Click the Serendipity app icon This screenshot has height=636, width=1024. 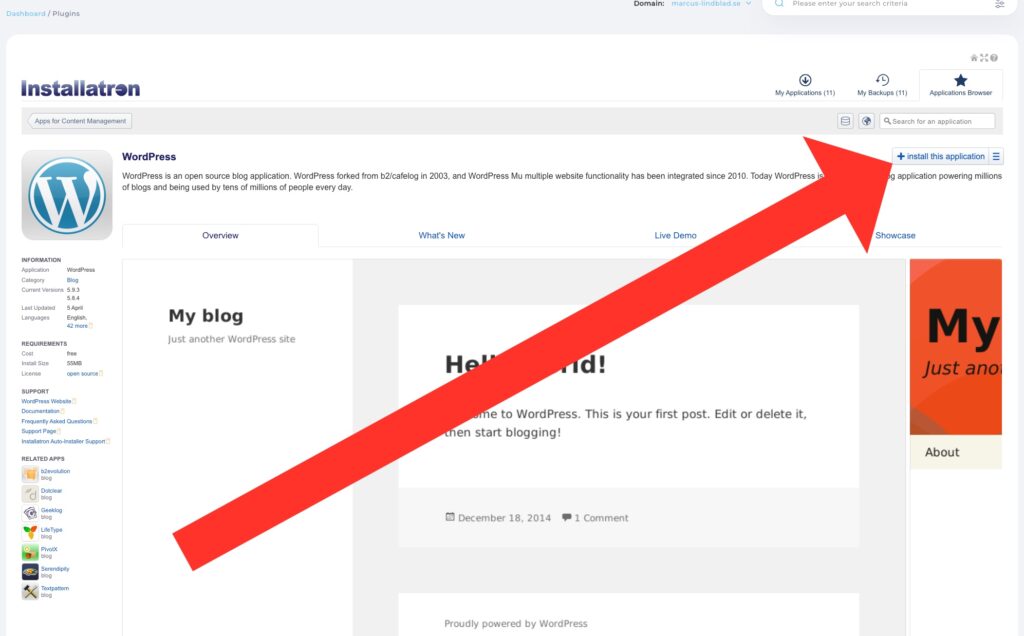click(x=30, y=572)
